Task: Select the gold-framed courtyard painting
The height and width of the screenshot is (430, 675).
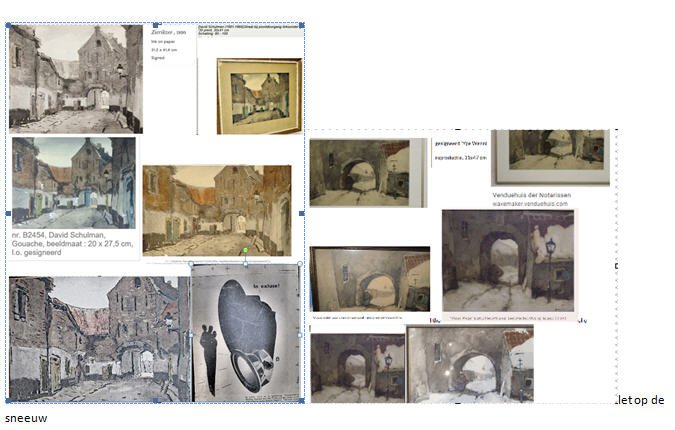Action: [x=259, y=95]
